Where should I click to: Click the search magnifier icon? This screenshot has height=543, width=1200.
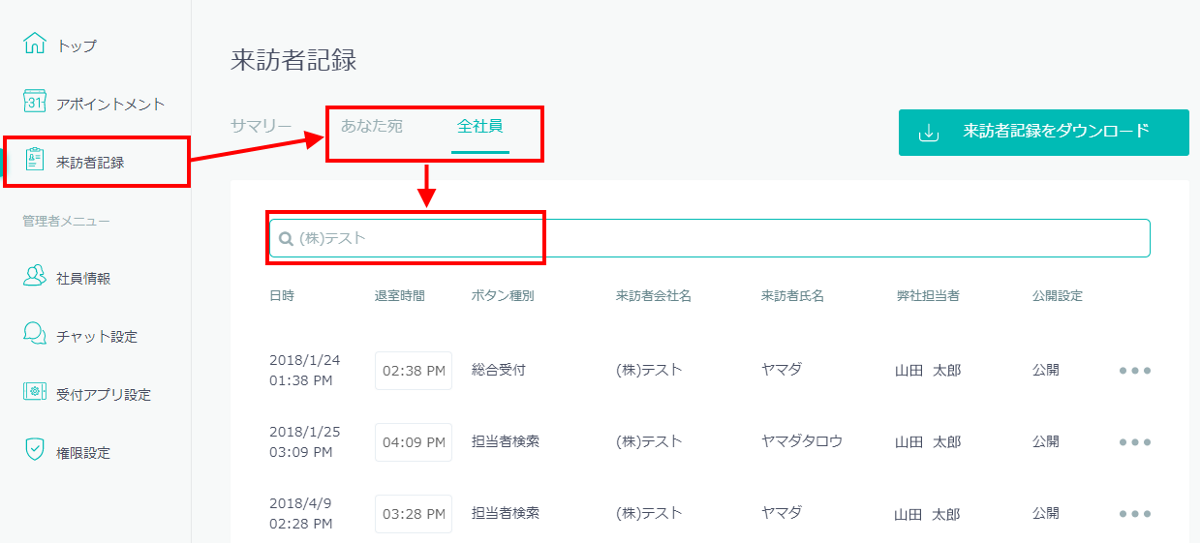[x=286, y=238]
